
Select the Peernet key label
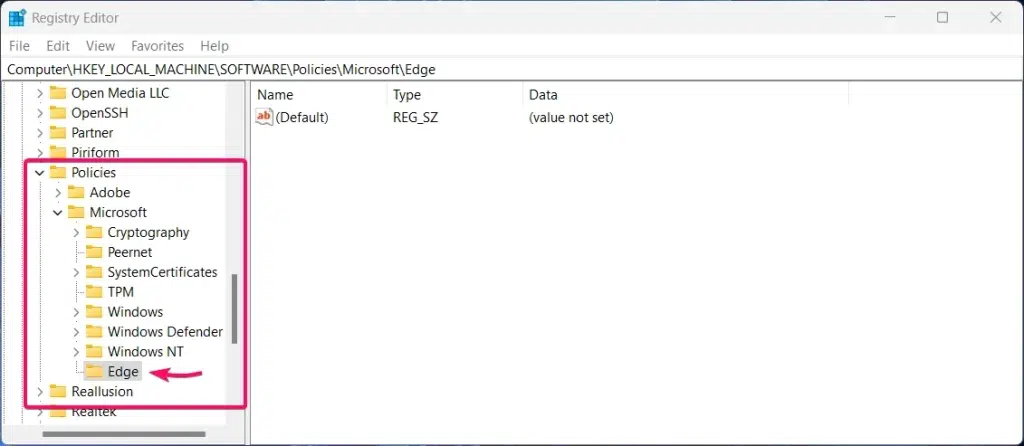130,252
